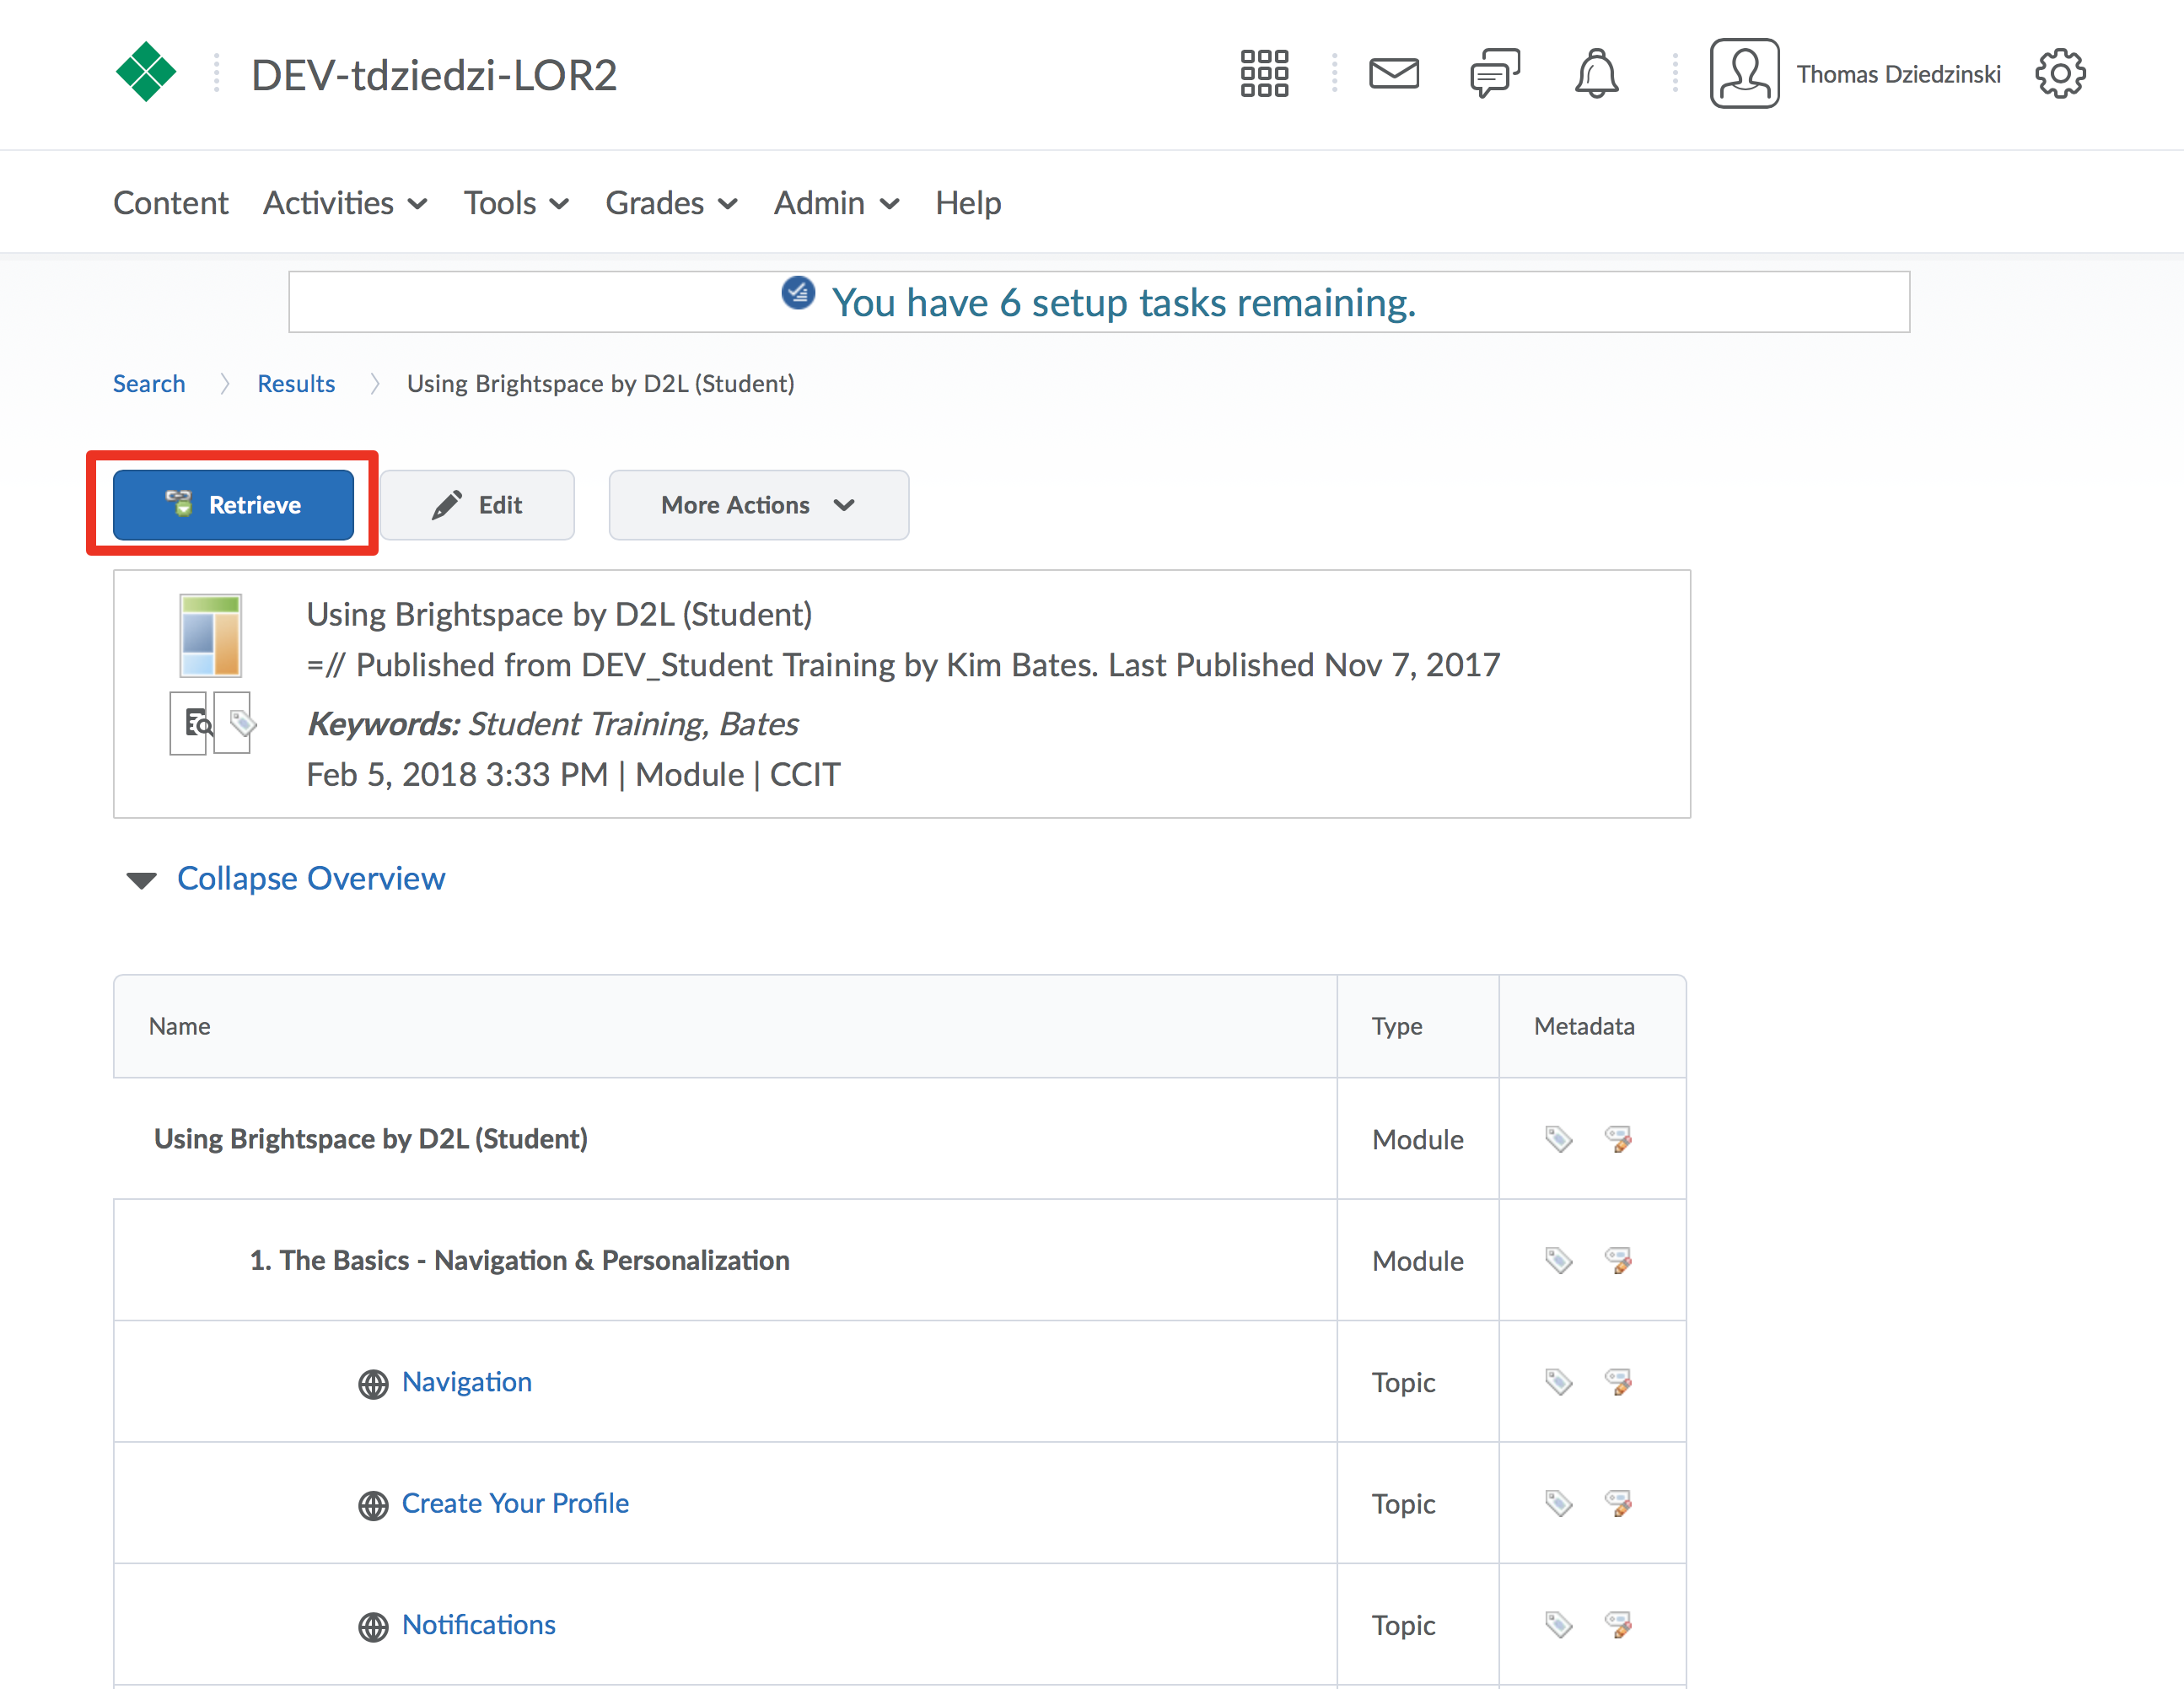
Task: Click the Metadata column header
Action: pyautogui.click(x=1584, y=1026)
